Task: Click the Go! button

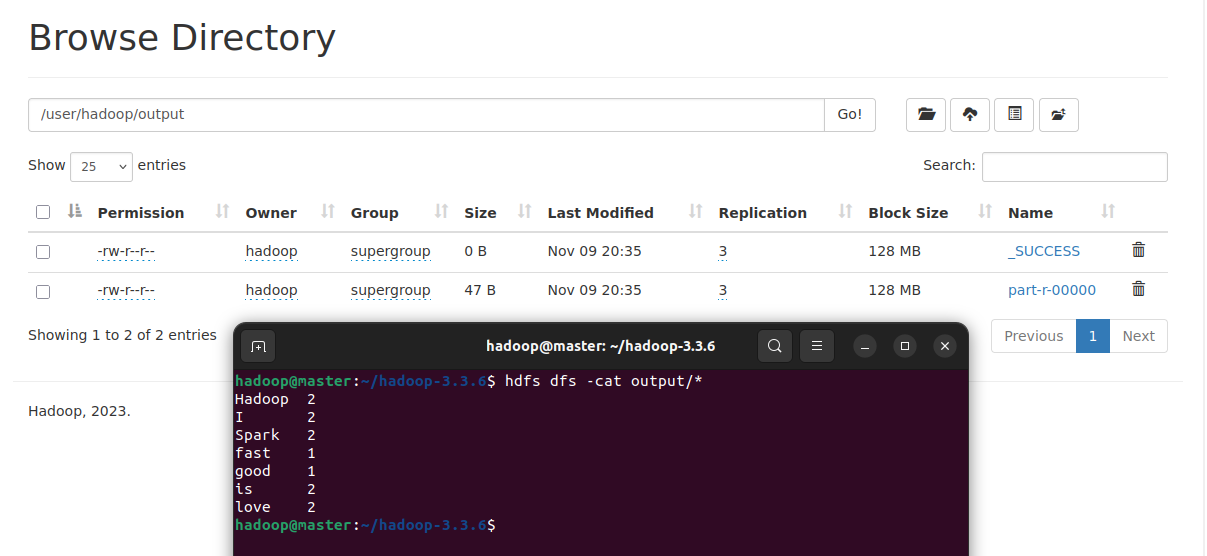Action: coord(850,115)
